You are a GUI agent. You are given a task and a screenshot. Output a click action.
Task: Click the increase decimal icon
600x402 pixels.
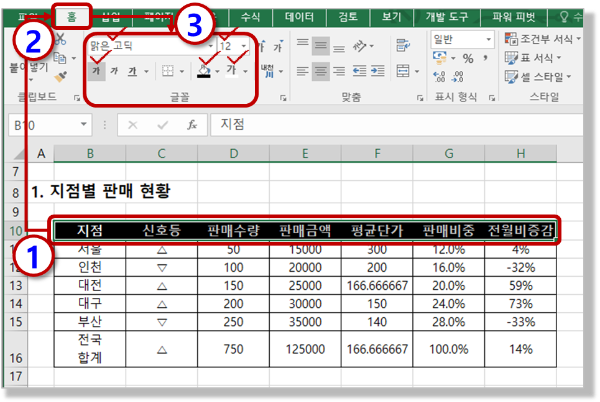[439, 77]
